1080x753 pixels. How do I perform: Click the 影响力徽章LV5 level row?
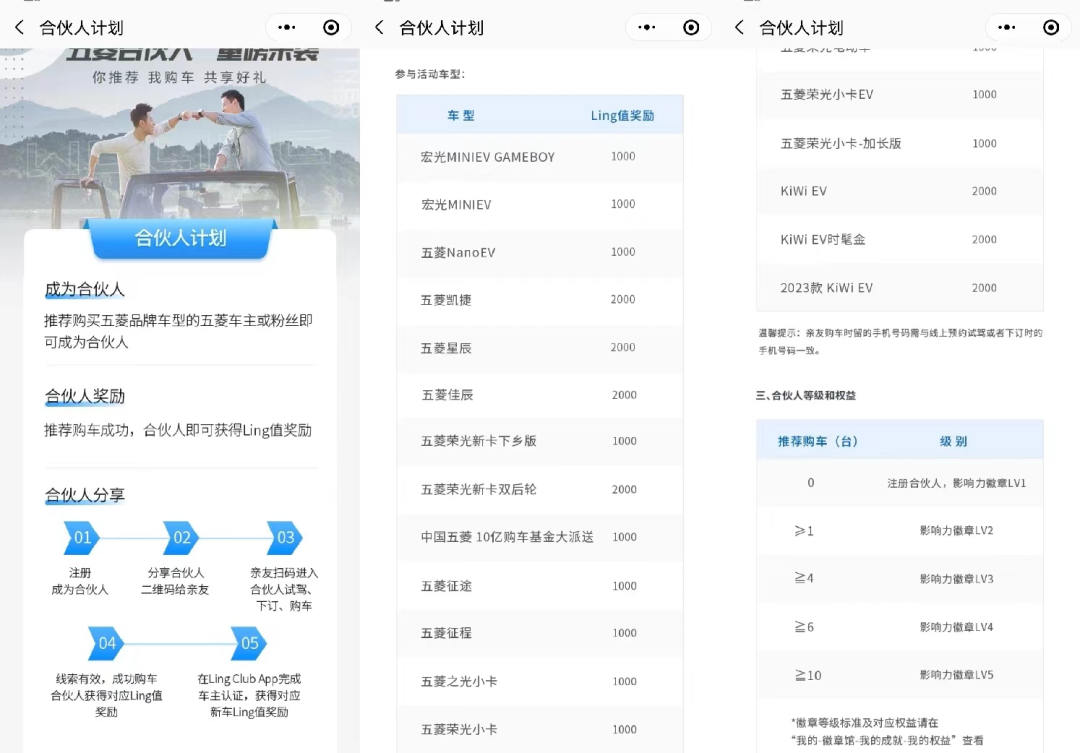(x=899, y=675)
